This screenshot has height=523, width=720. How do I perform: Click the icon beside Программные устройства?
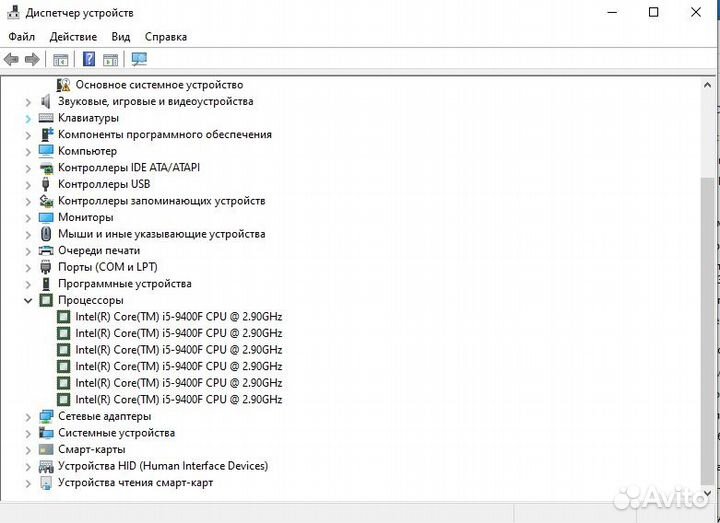45,284
